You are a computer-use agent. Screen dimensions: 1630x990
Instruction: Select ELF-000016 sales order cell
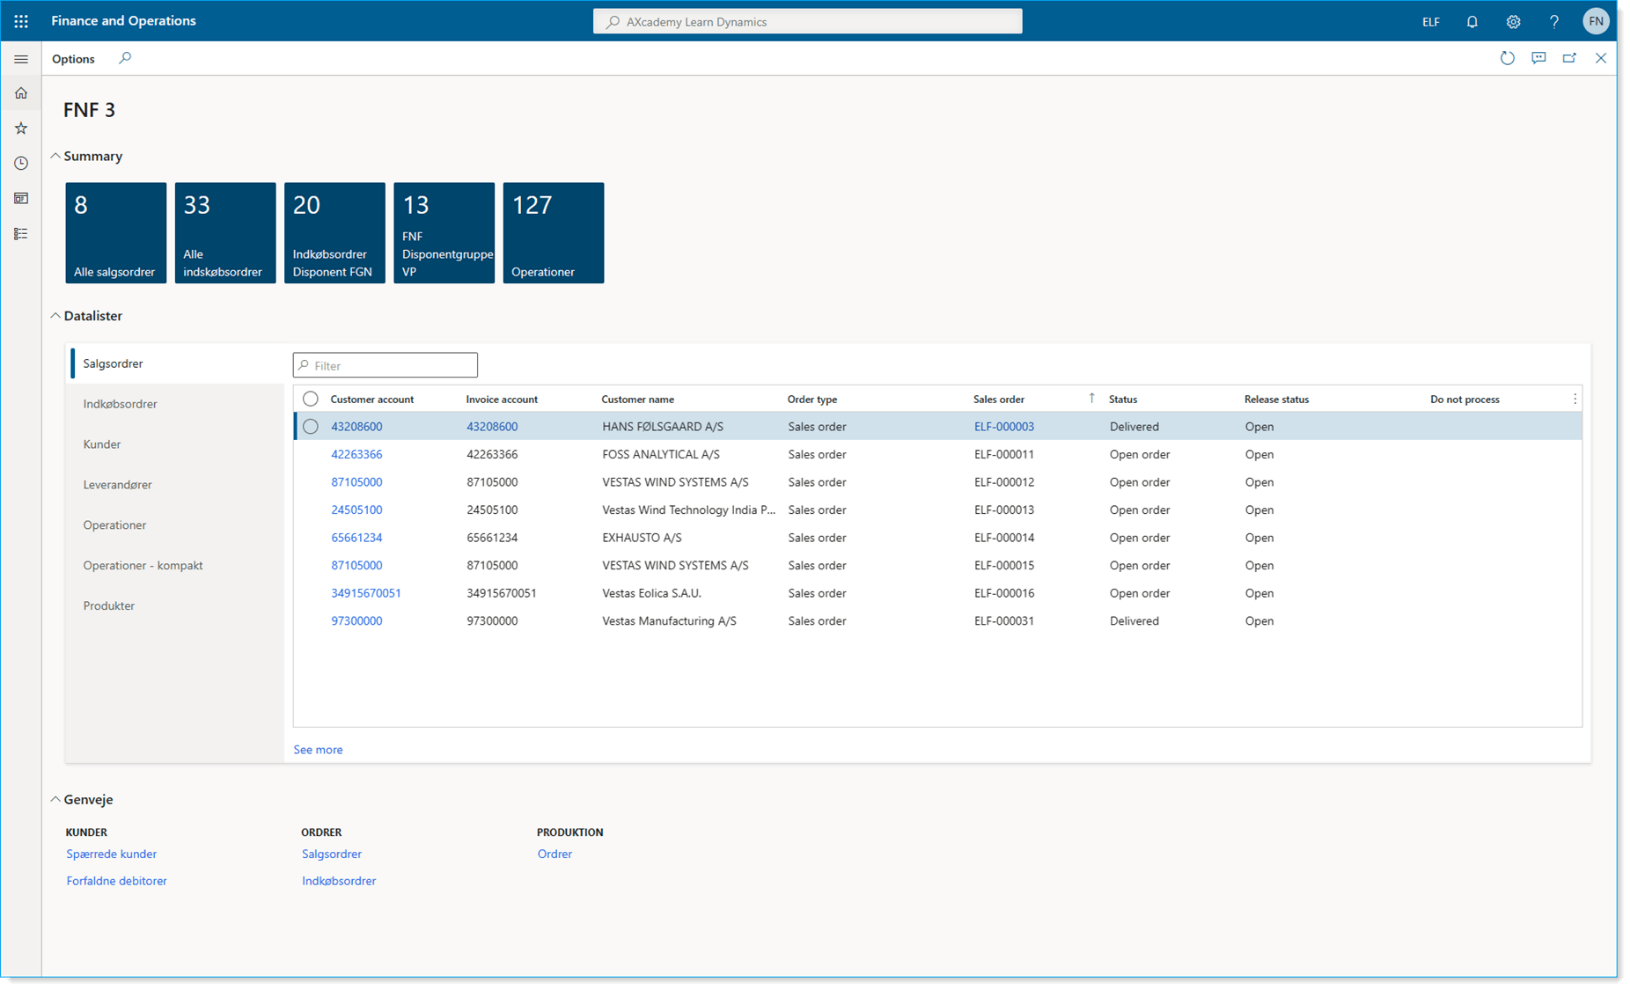pos(1004,593)
